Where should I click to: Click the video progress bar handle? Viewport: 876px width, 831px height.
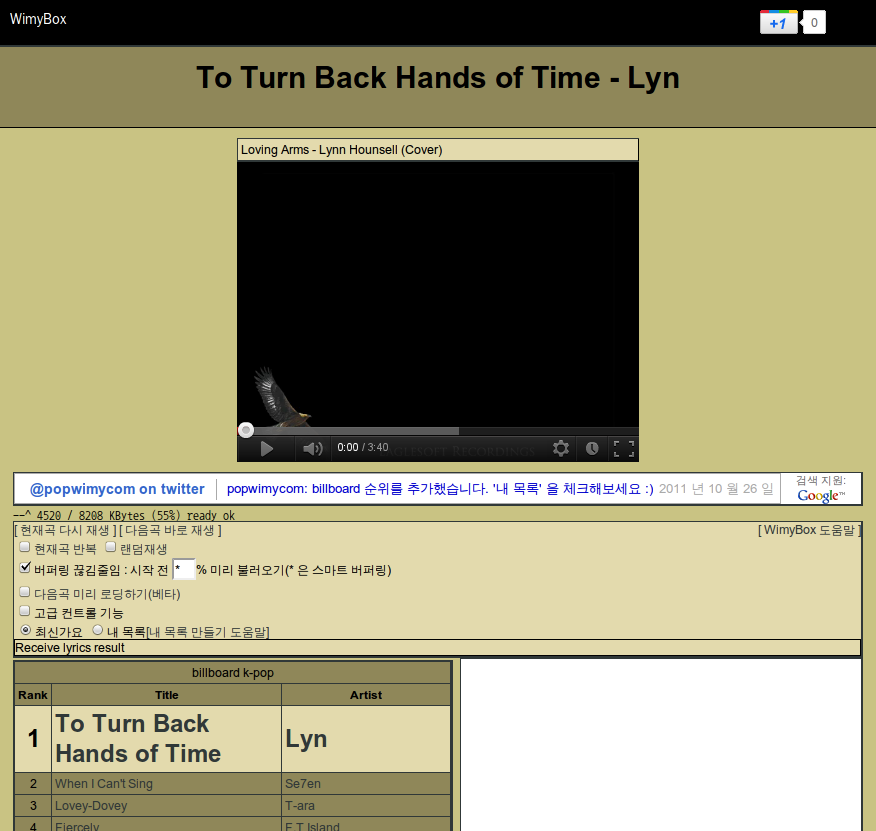pos(246,430)
